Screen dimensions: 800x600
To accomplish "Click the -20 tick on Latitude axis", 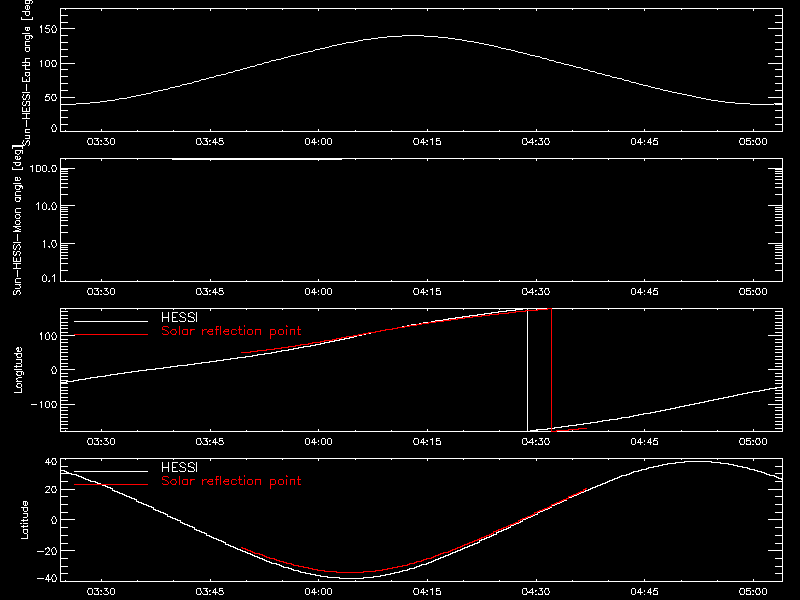I will (47, 551).
